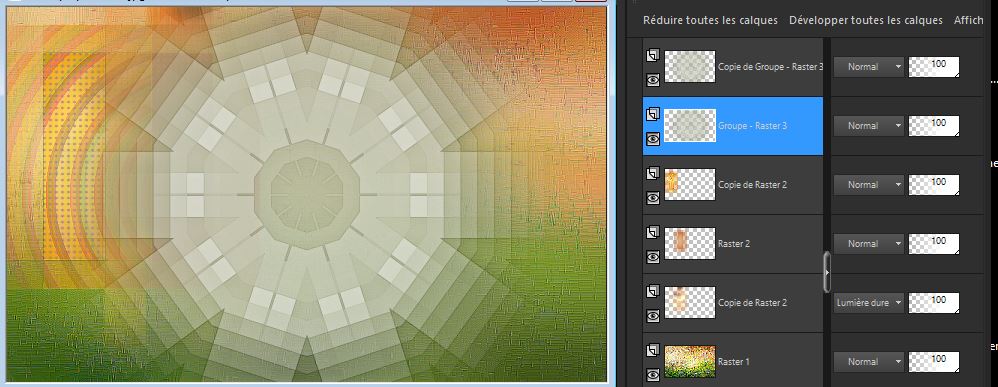This screenshot has width=998, height=387.
Task: Hide the Groupe - Raster 3 layer
Action: pyautogui.click(x=652, y=139)
